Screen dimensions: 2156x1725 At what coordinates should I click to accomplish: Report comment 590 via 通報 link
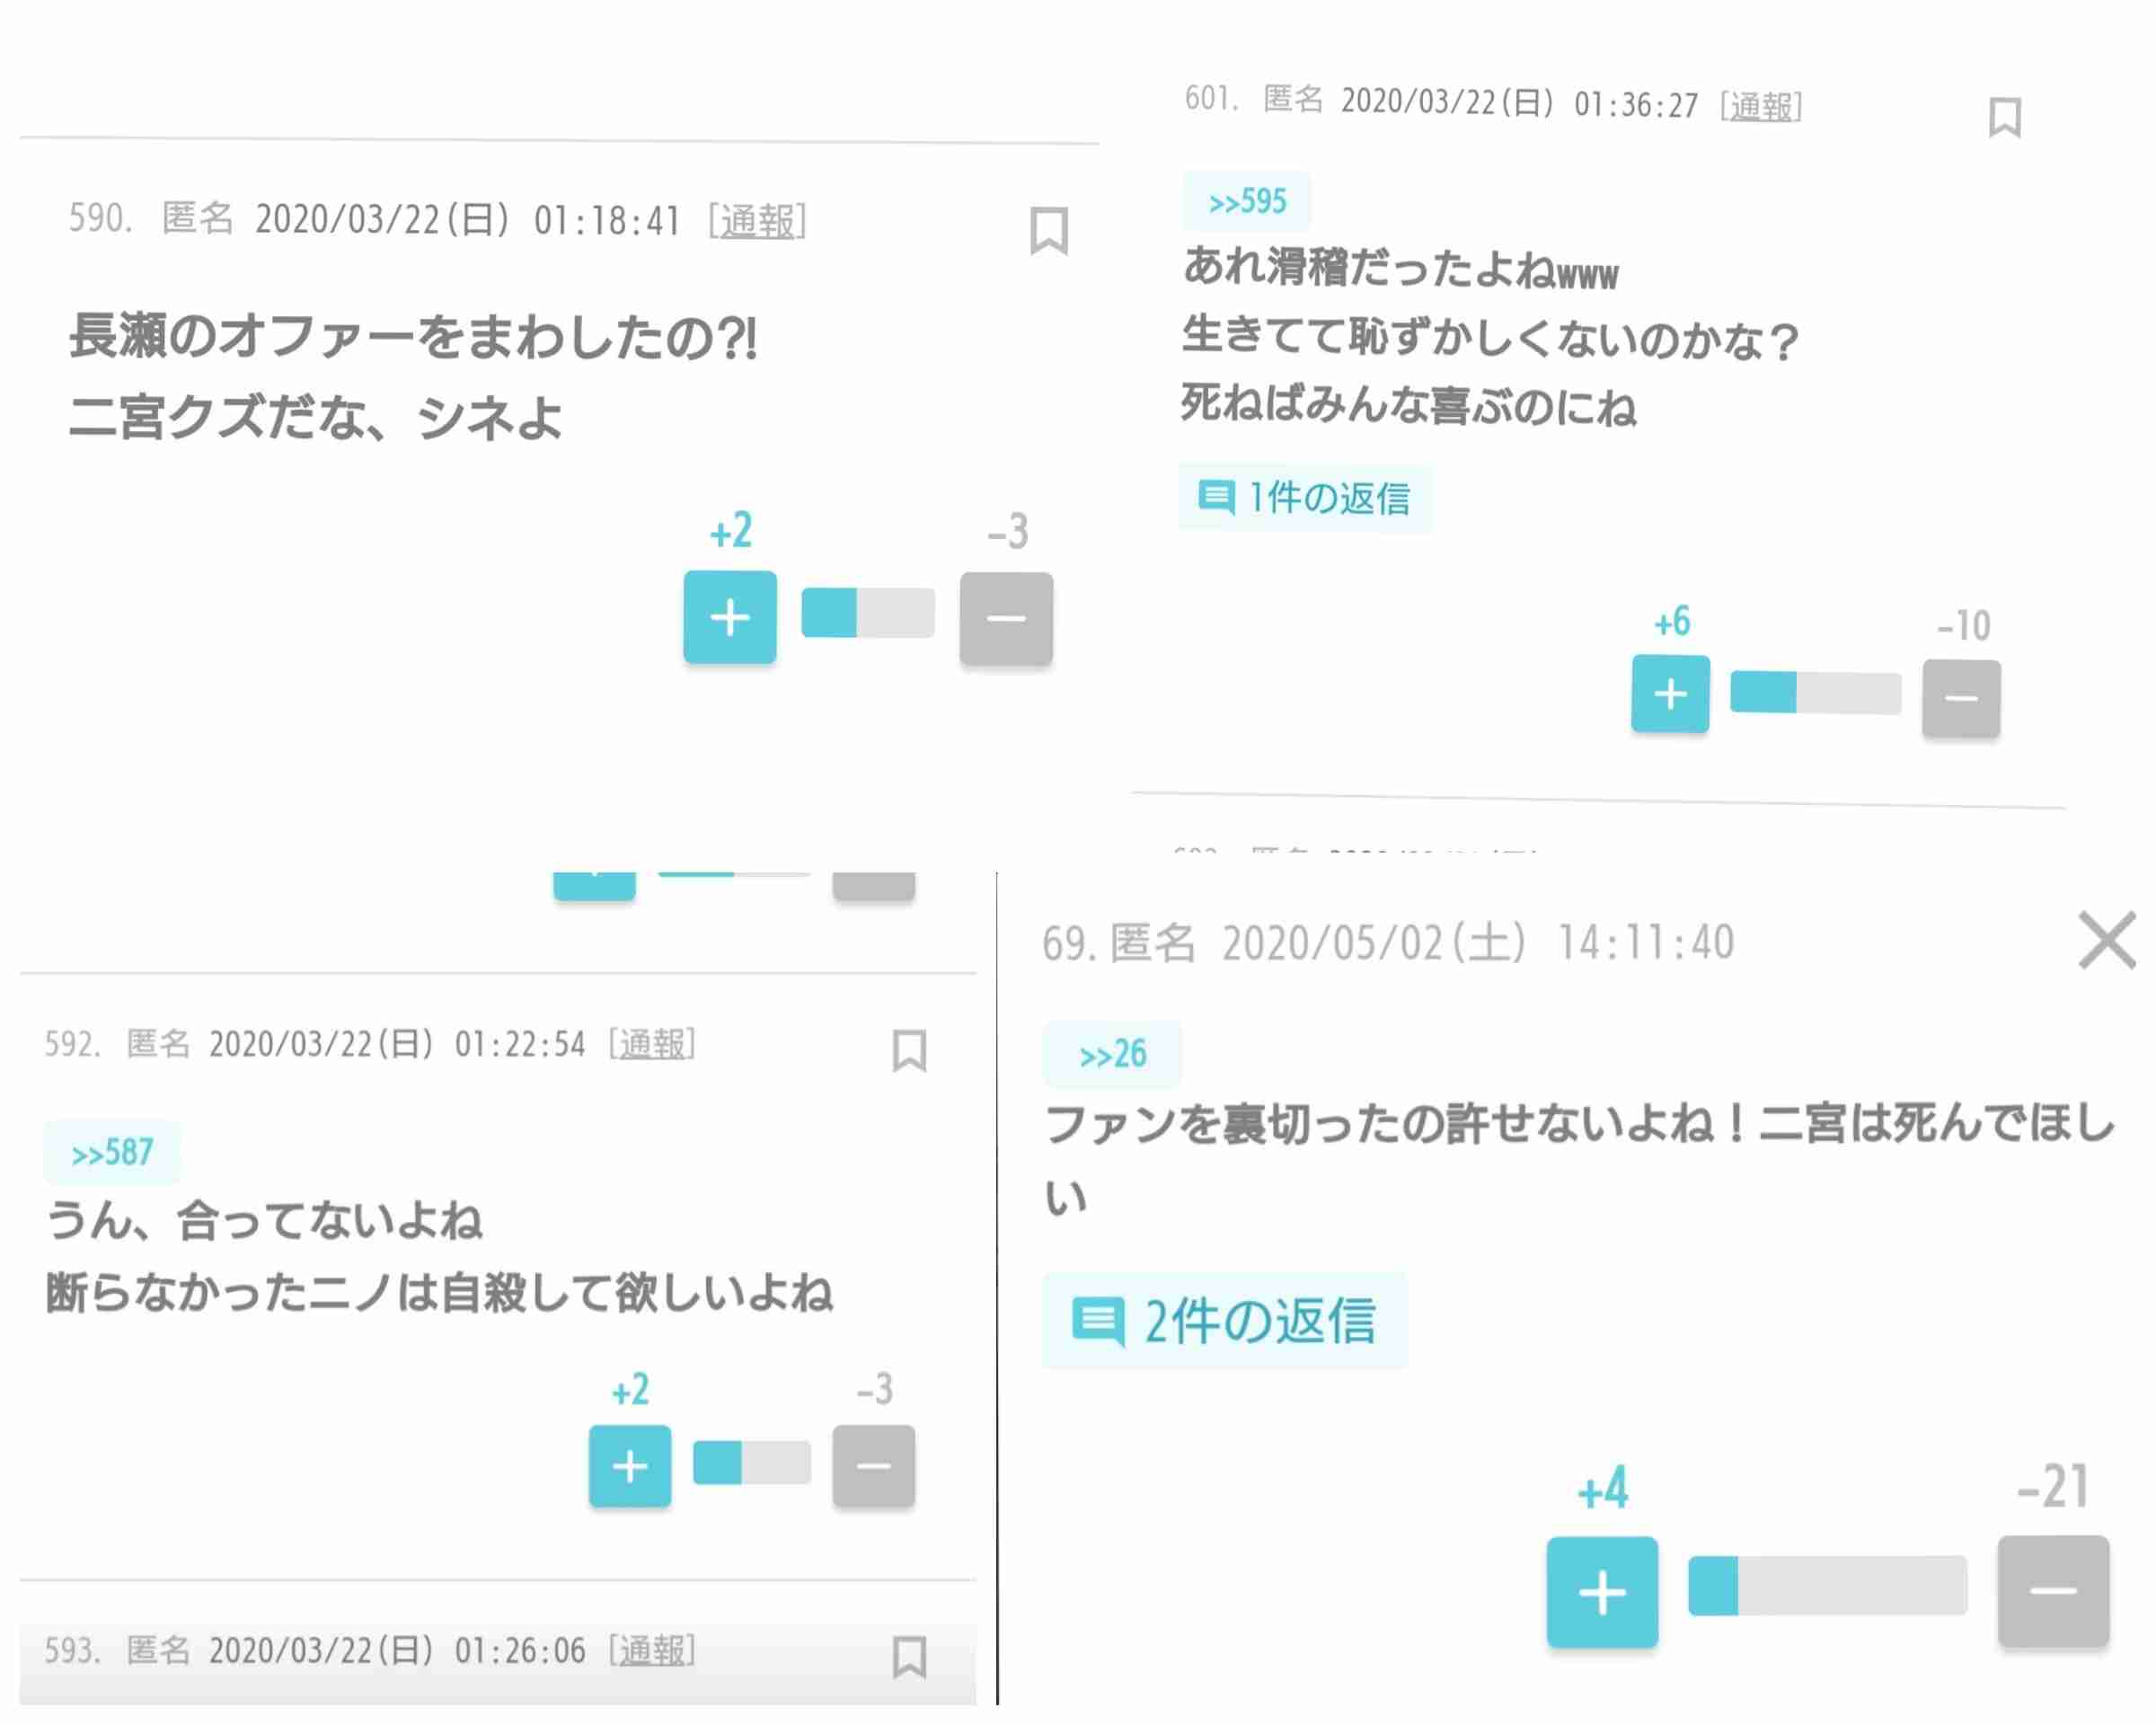[757, 220]
